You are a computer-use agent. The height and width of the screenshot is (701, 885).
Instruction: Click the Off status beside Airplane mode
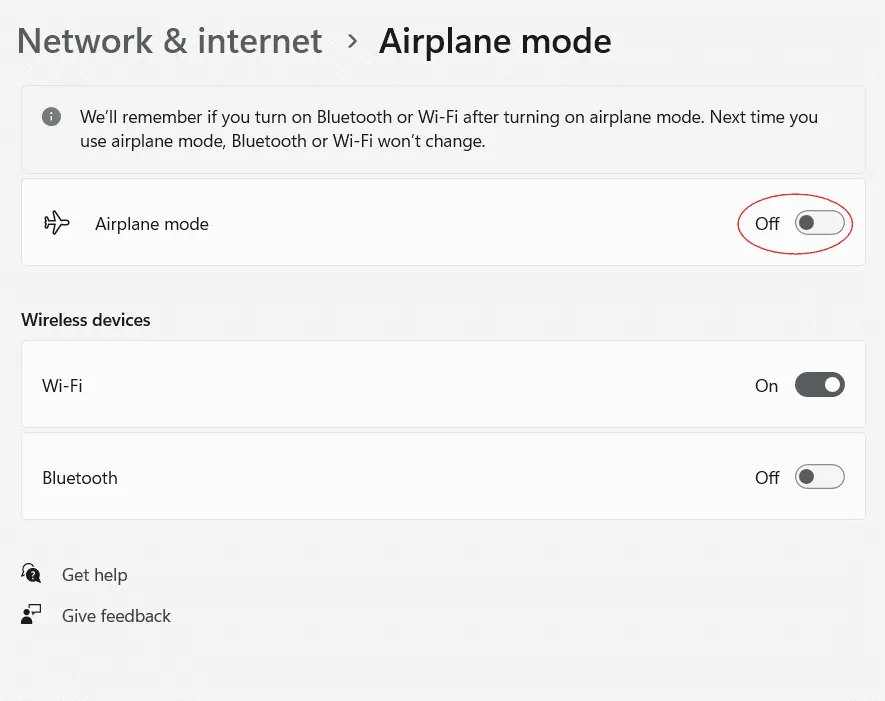(767, 224)
